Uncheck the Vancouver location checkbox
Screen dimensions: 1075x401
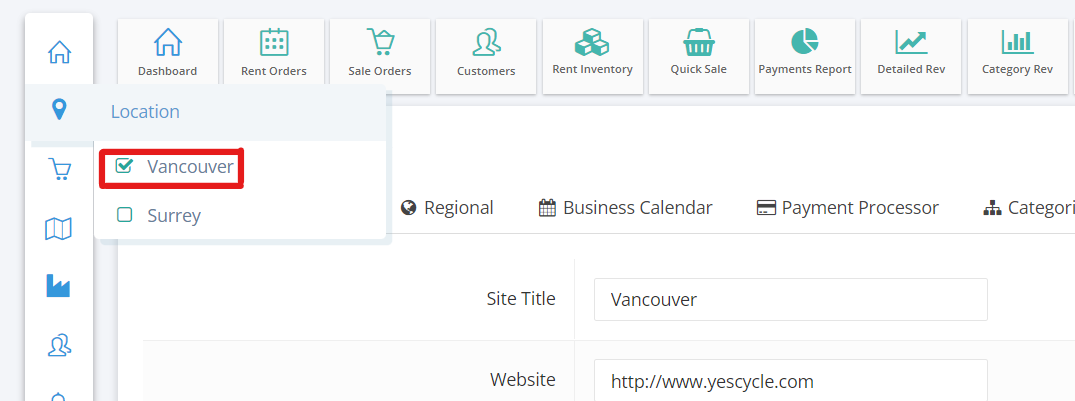pyautogui.click(x=123, y=165)
